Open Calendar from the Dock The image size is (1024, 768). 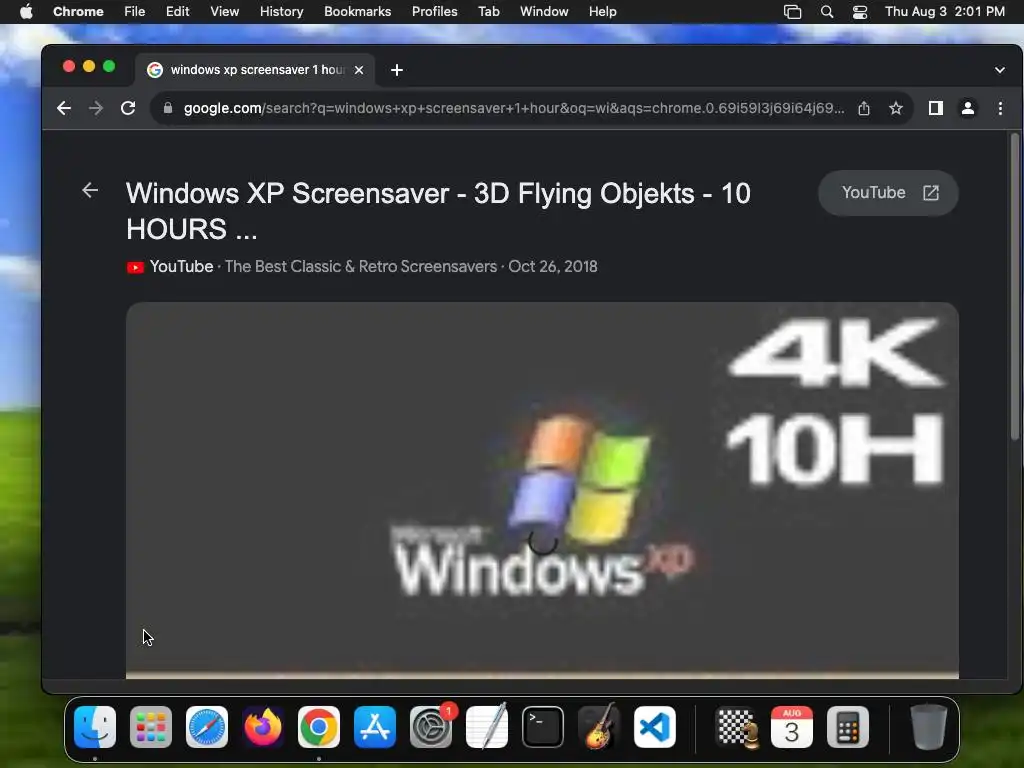(x=792, y=727)
